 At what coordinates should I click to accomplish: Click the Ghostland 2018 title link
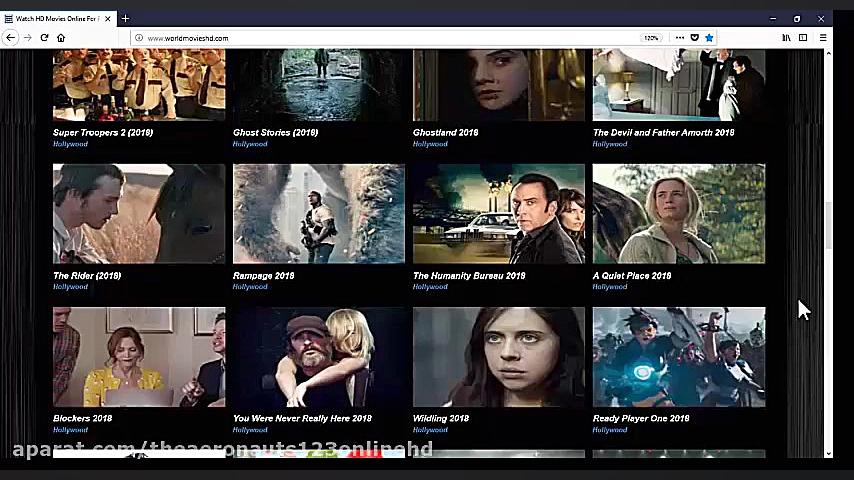(446, 132)
